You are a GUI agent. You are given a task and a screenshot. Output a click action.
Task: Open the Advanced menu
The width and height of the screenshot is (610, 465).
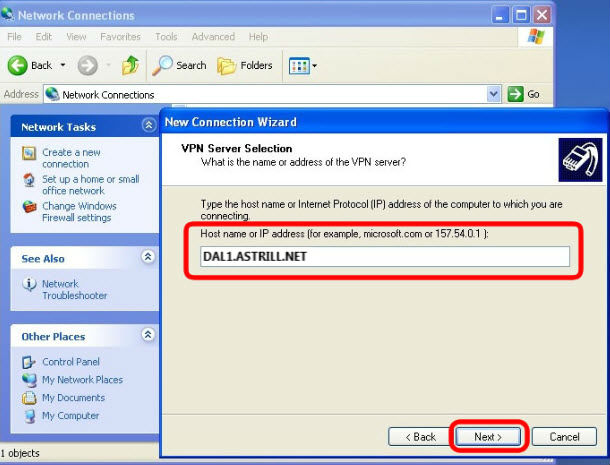click(x=213, y=37)
